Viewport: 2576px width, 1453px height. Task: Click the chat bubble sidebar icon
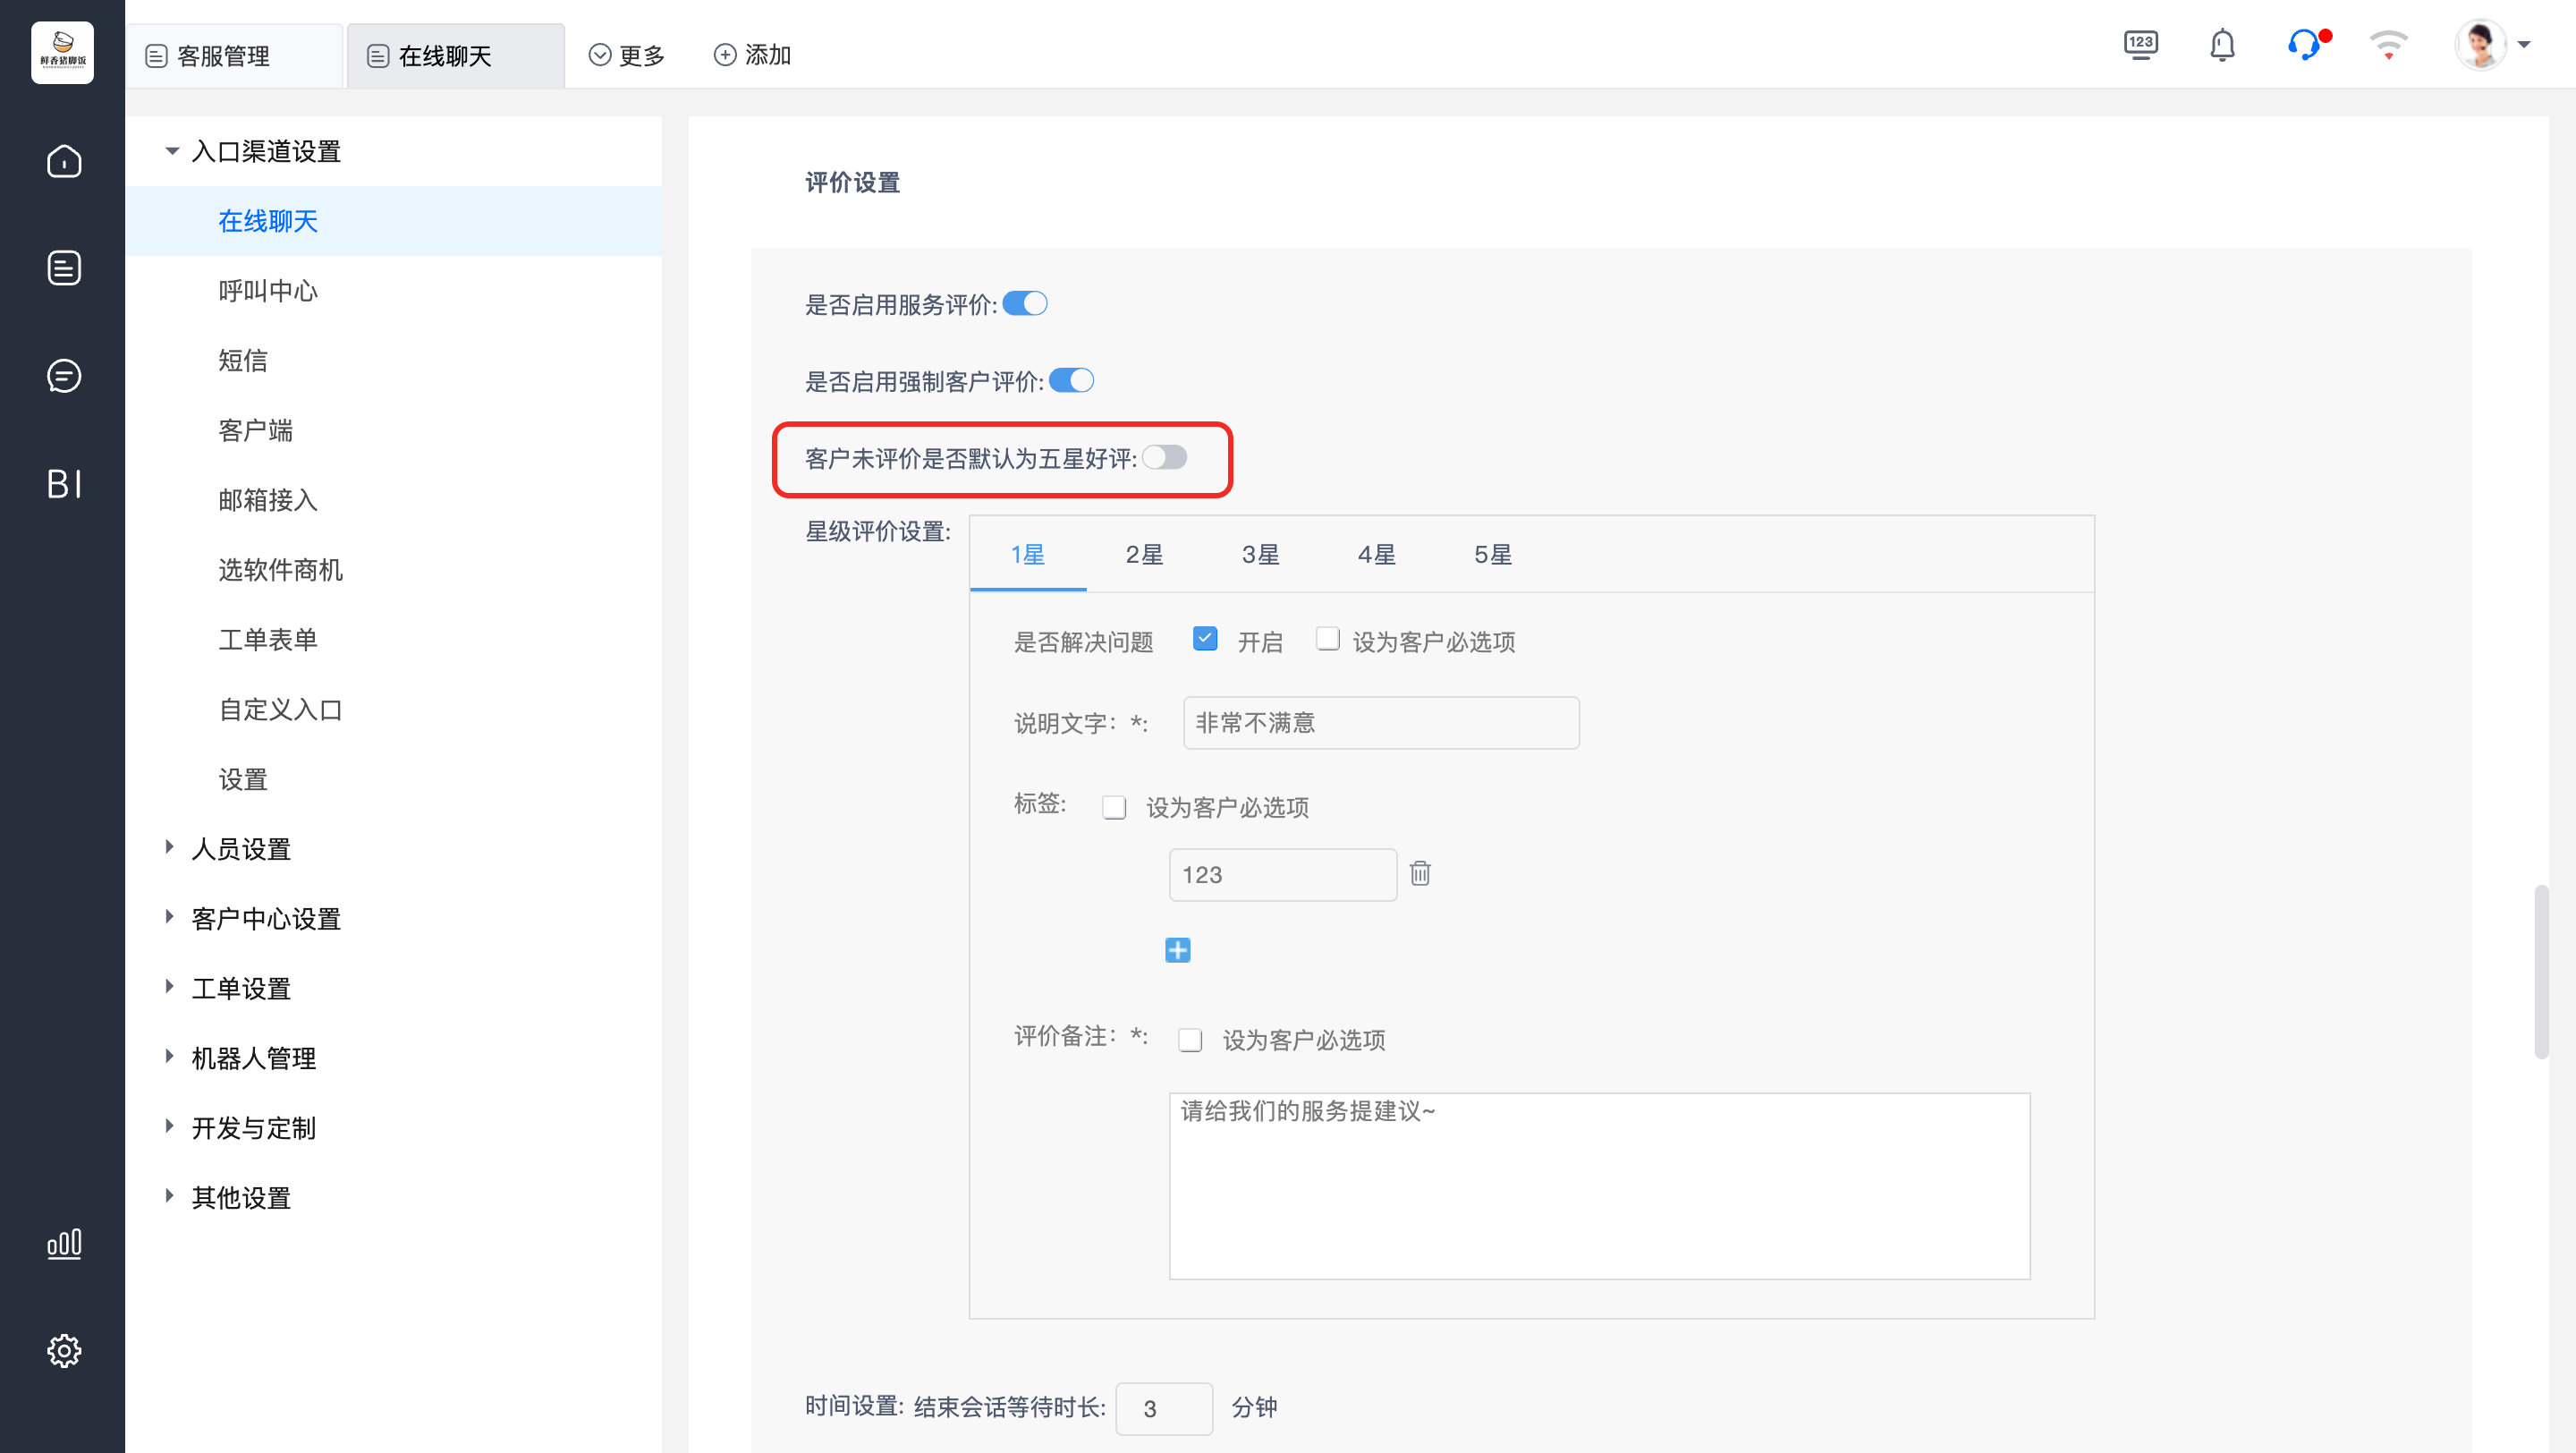(x=64, y=376)
